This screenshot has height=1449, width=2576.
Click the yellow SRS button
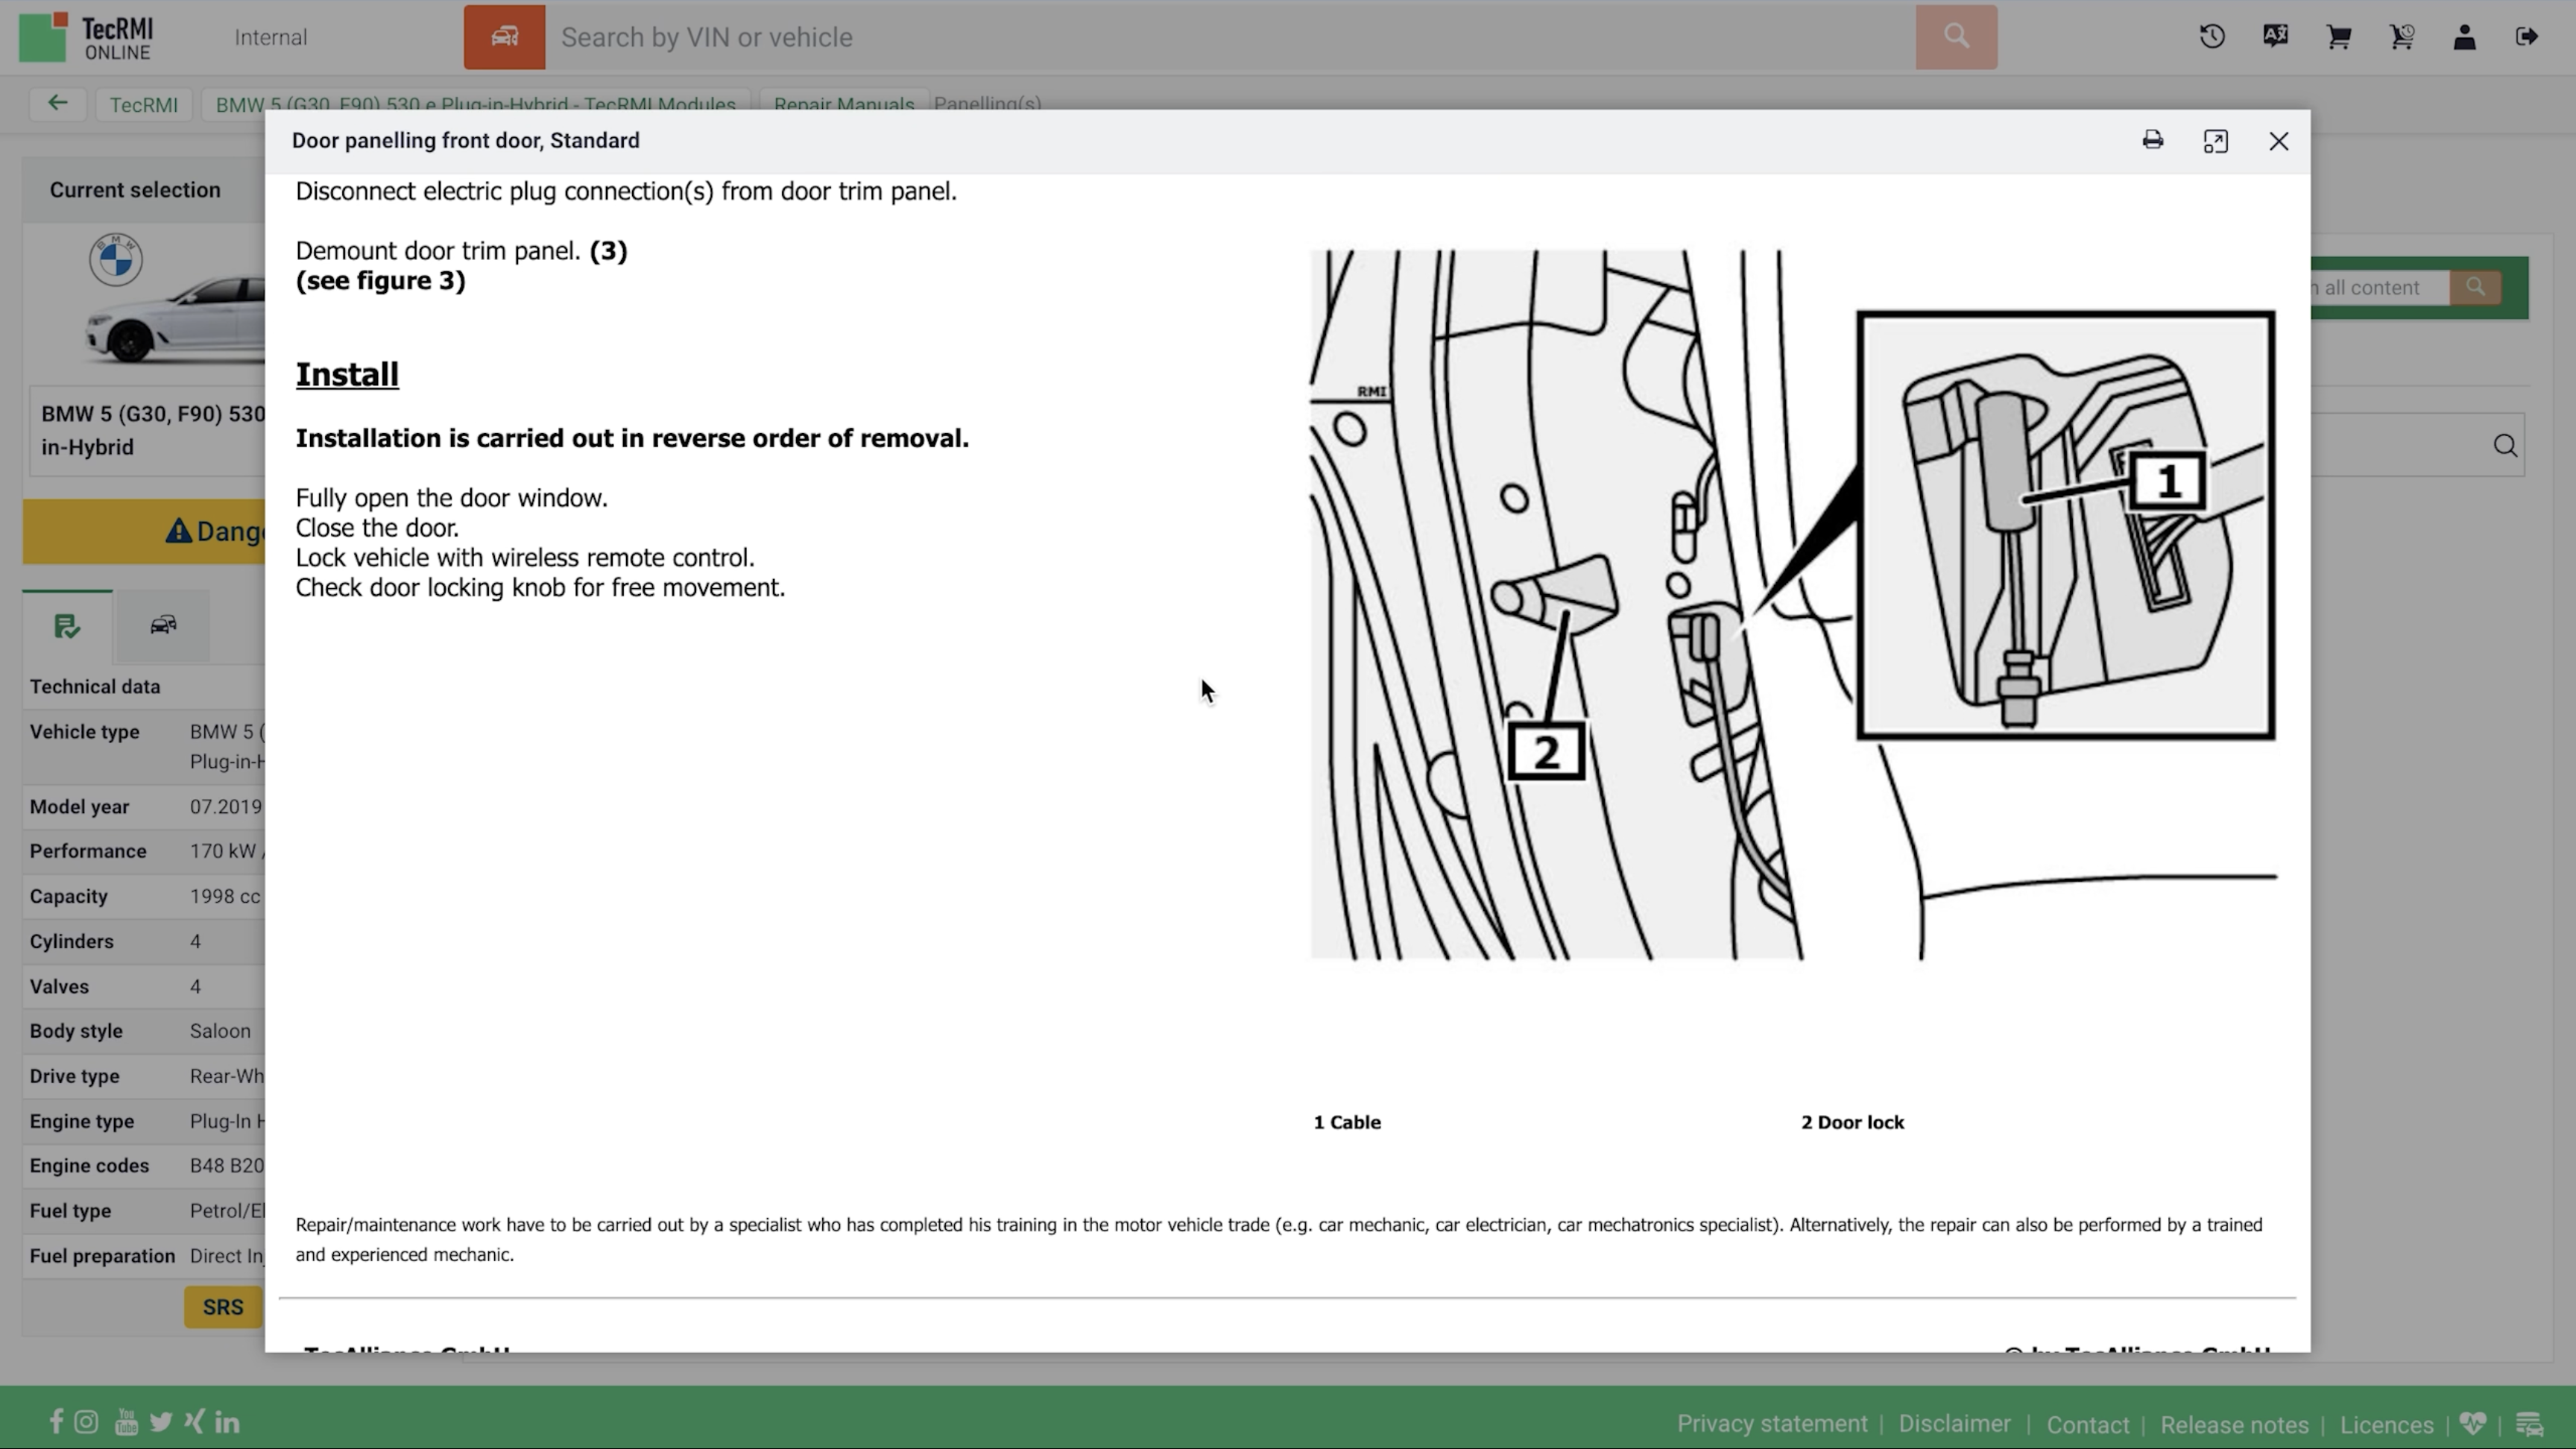point(223,1307)
